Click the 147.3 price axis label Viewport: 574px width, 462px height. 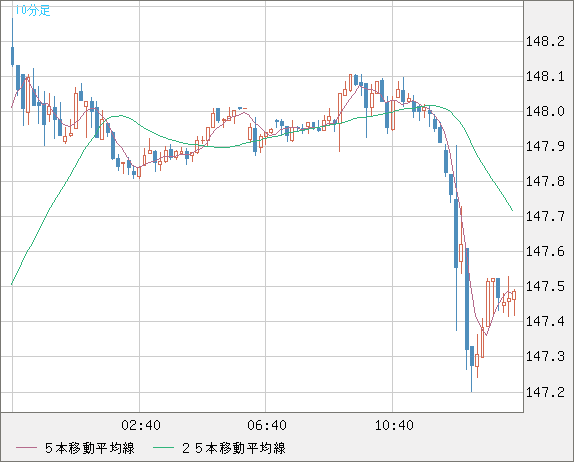545,356
